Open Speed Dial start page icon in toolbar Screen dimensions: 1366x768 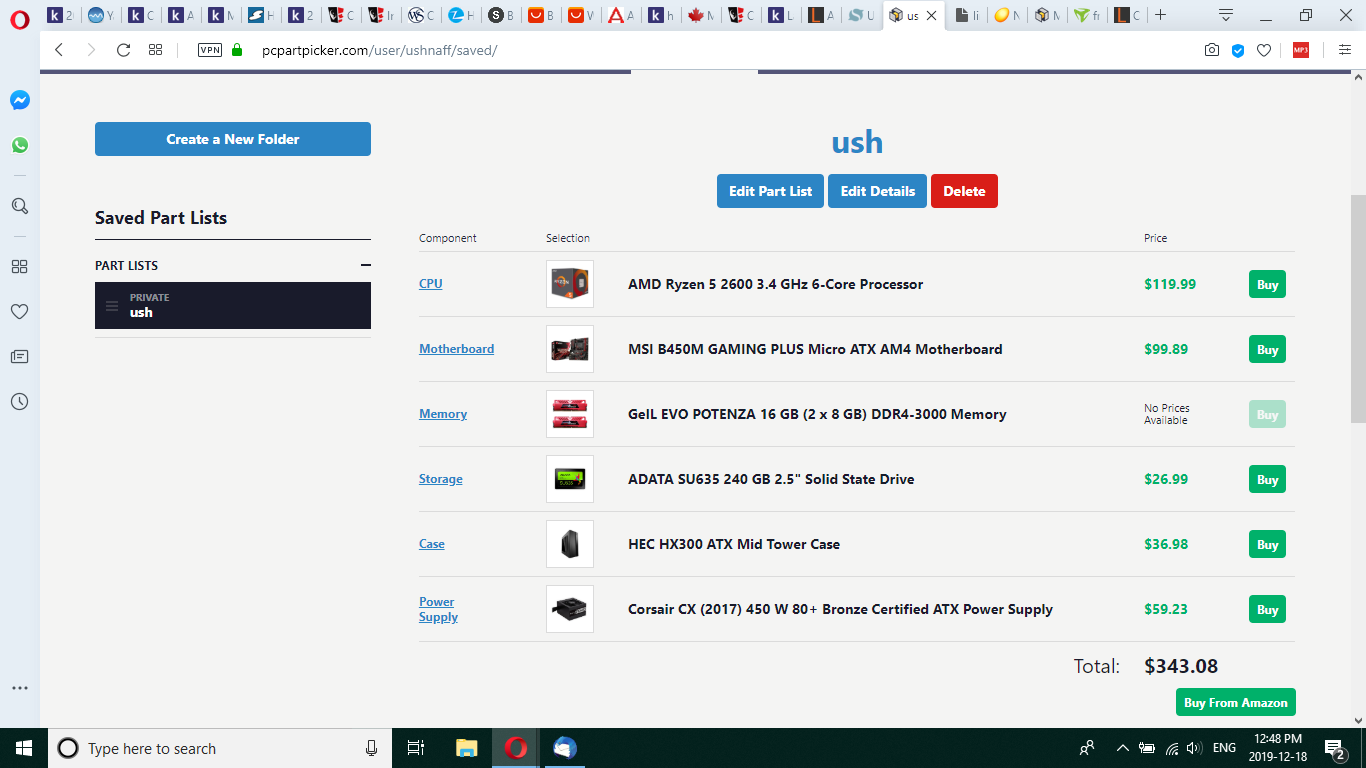(x=155, y=50)
